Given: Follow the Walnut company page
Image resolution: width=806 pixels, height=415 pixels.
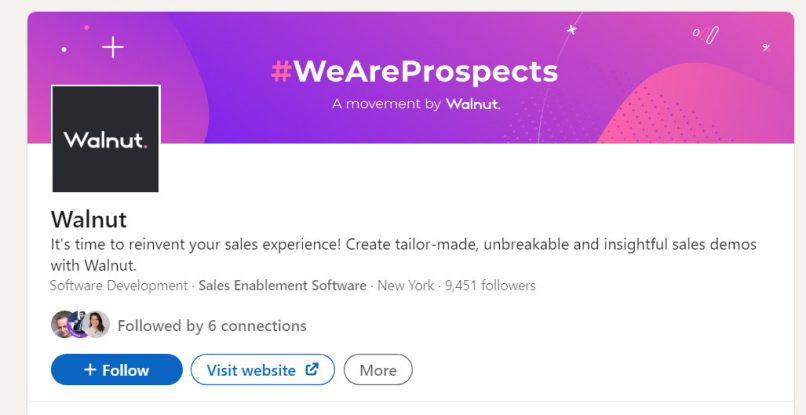Looking at the screenshot, I should (116, 370).
